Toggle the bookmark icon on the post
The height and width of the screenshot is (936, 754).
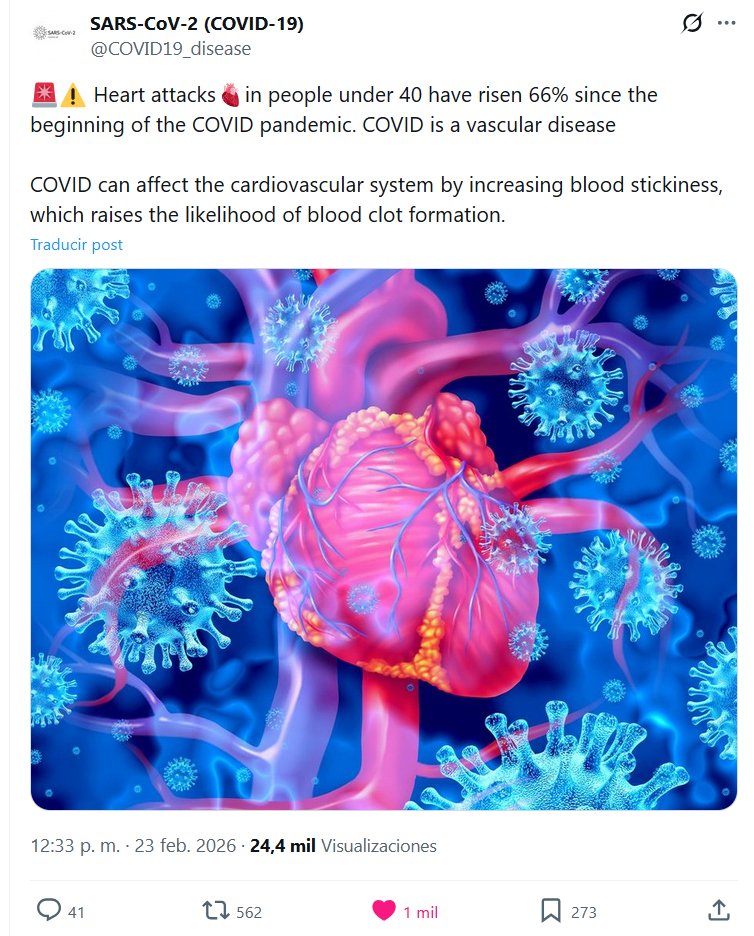[x=550, y=910]
